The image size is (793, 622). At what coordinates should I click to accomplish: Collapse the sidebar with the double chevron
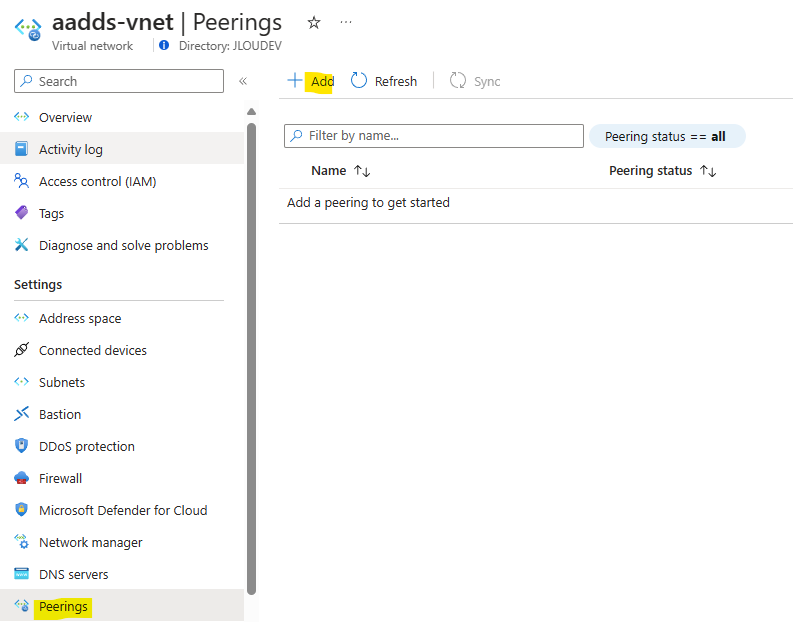tap(243, 81)
